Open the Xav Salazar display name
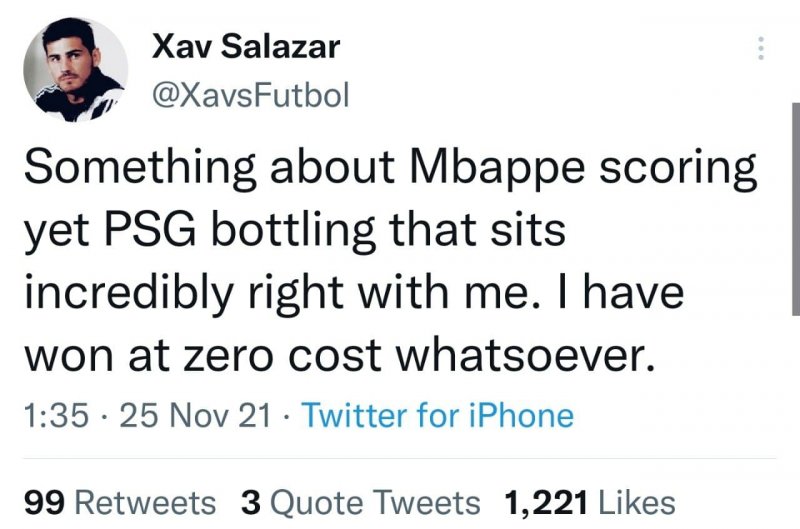Screen dimensions: 800x529 (245, 46)
